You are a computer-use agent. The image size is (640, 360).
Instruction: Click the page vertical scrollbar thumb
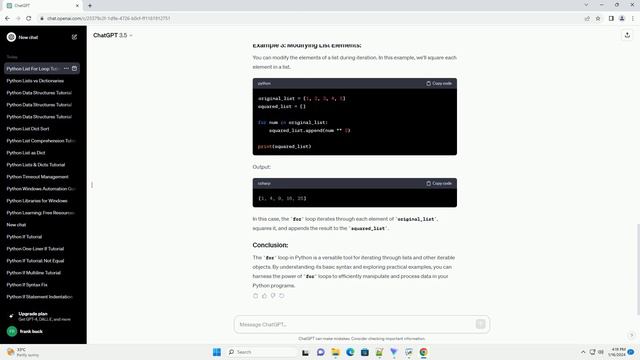[638, 269]
